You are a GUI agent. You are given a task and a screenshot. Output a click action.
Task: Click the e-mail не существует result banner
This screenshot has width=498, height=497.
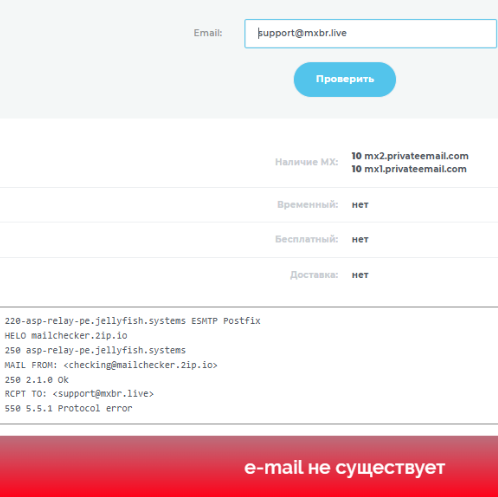pos(249,466)
